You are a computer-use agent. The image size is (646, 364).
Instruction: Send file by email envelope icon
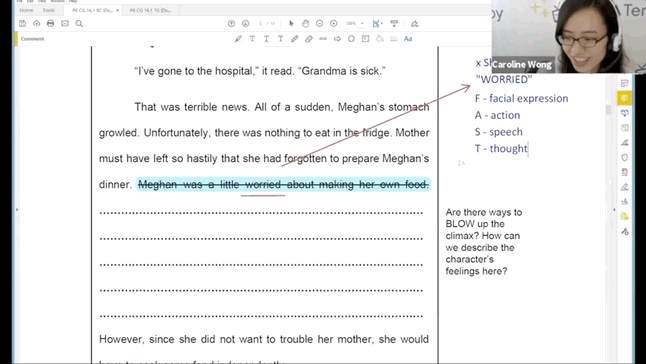65,23
